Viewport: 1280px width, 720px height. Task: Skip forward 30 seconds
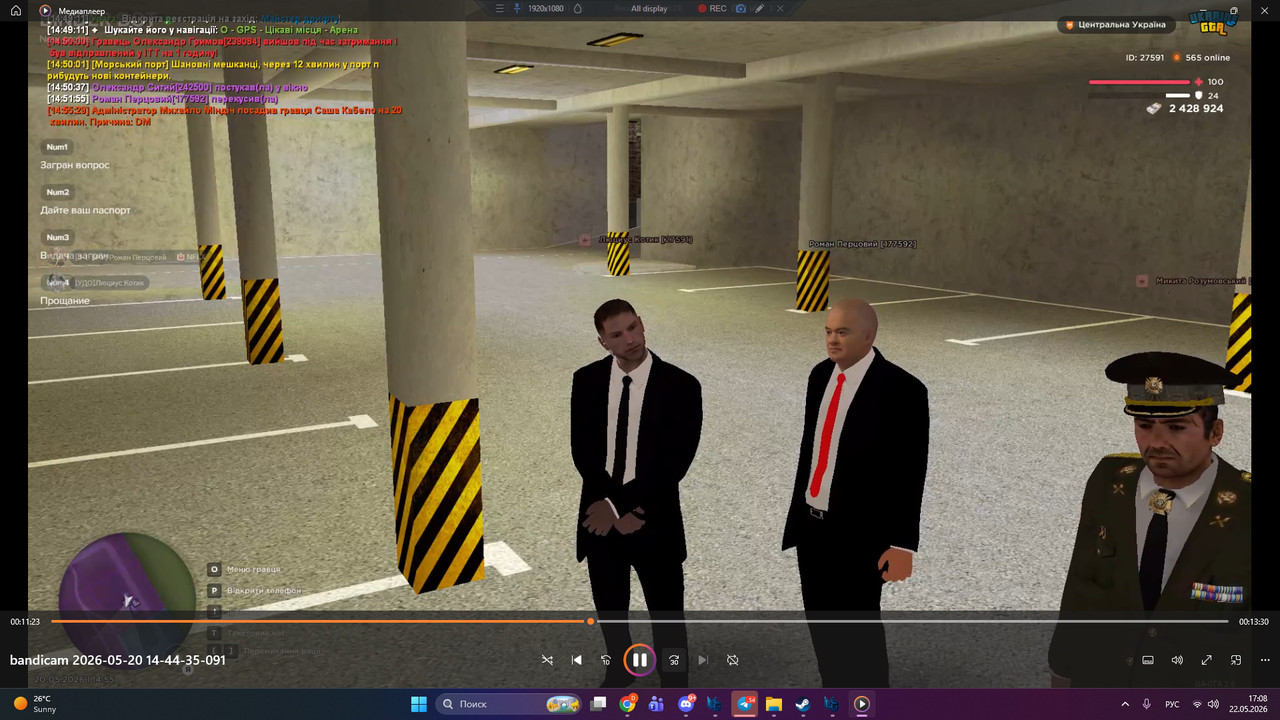pyautogui.click(x=674, y=660)
